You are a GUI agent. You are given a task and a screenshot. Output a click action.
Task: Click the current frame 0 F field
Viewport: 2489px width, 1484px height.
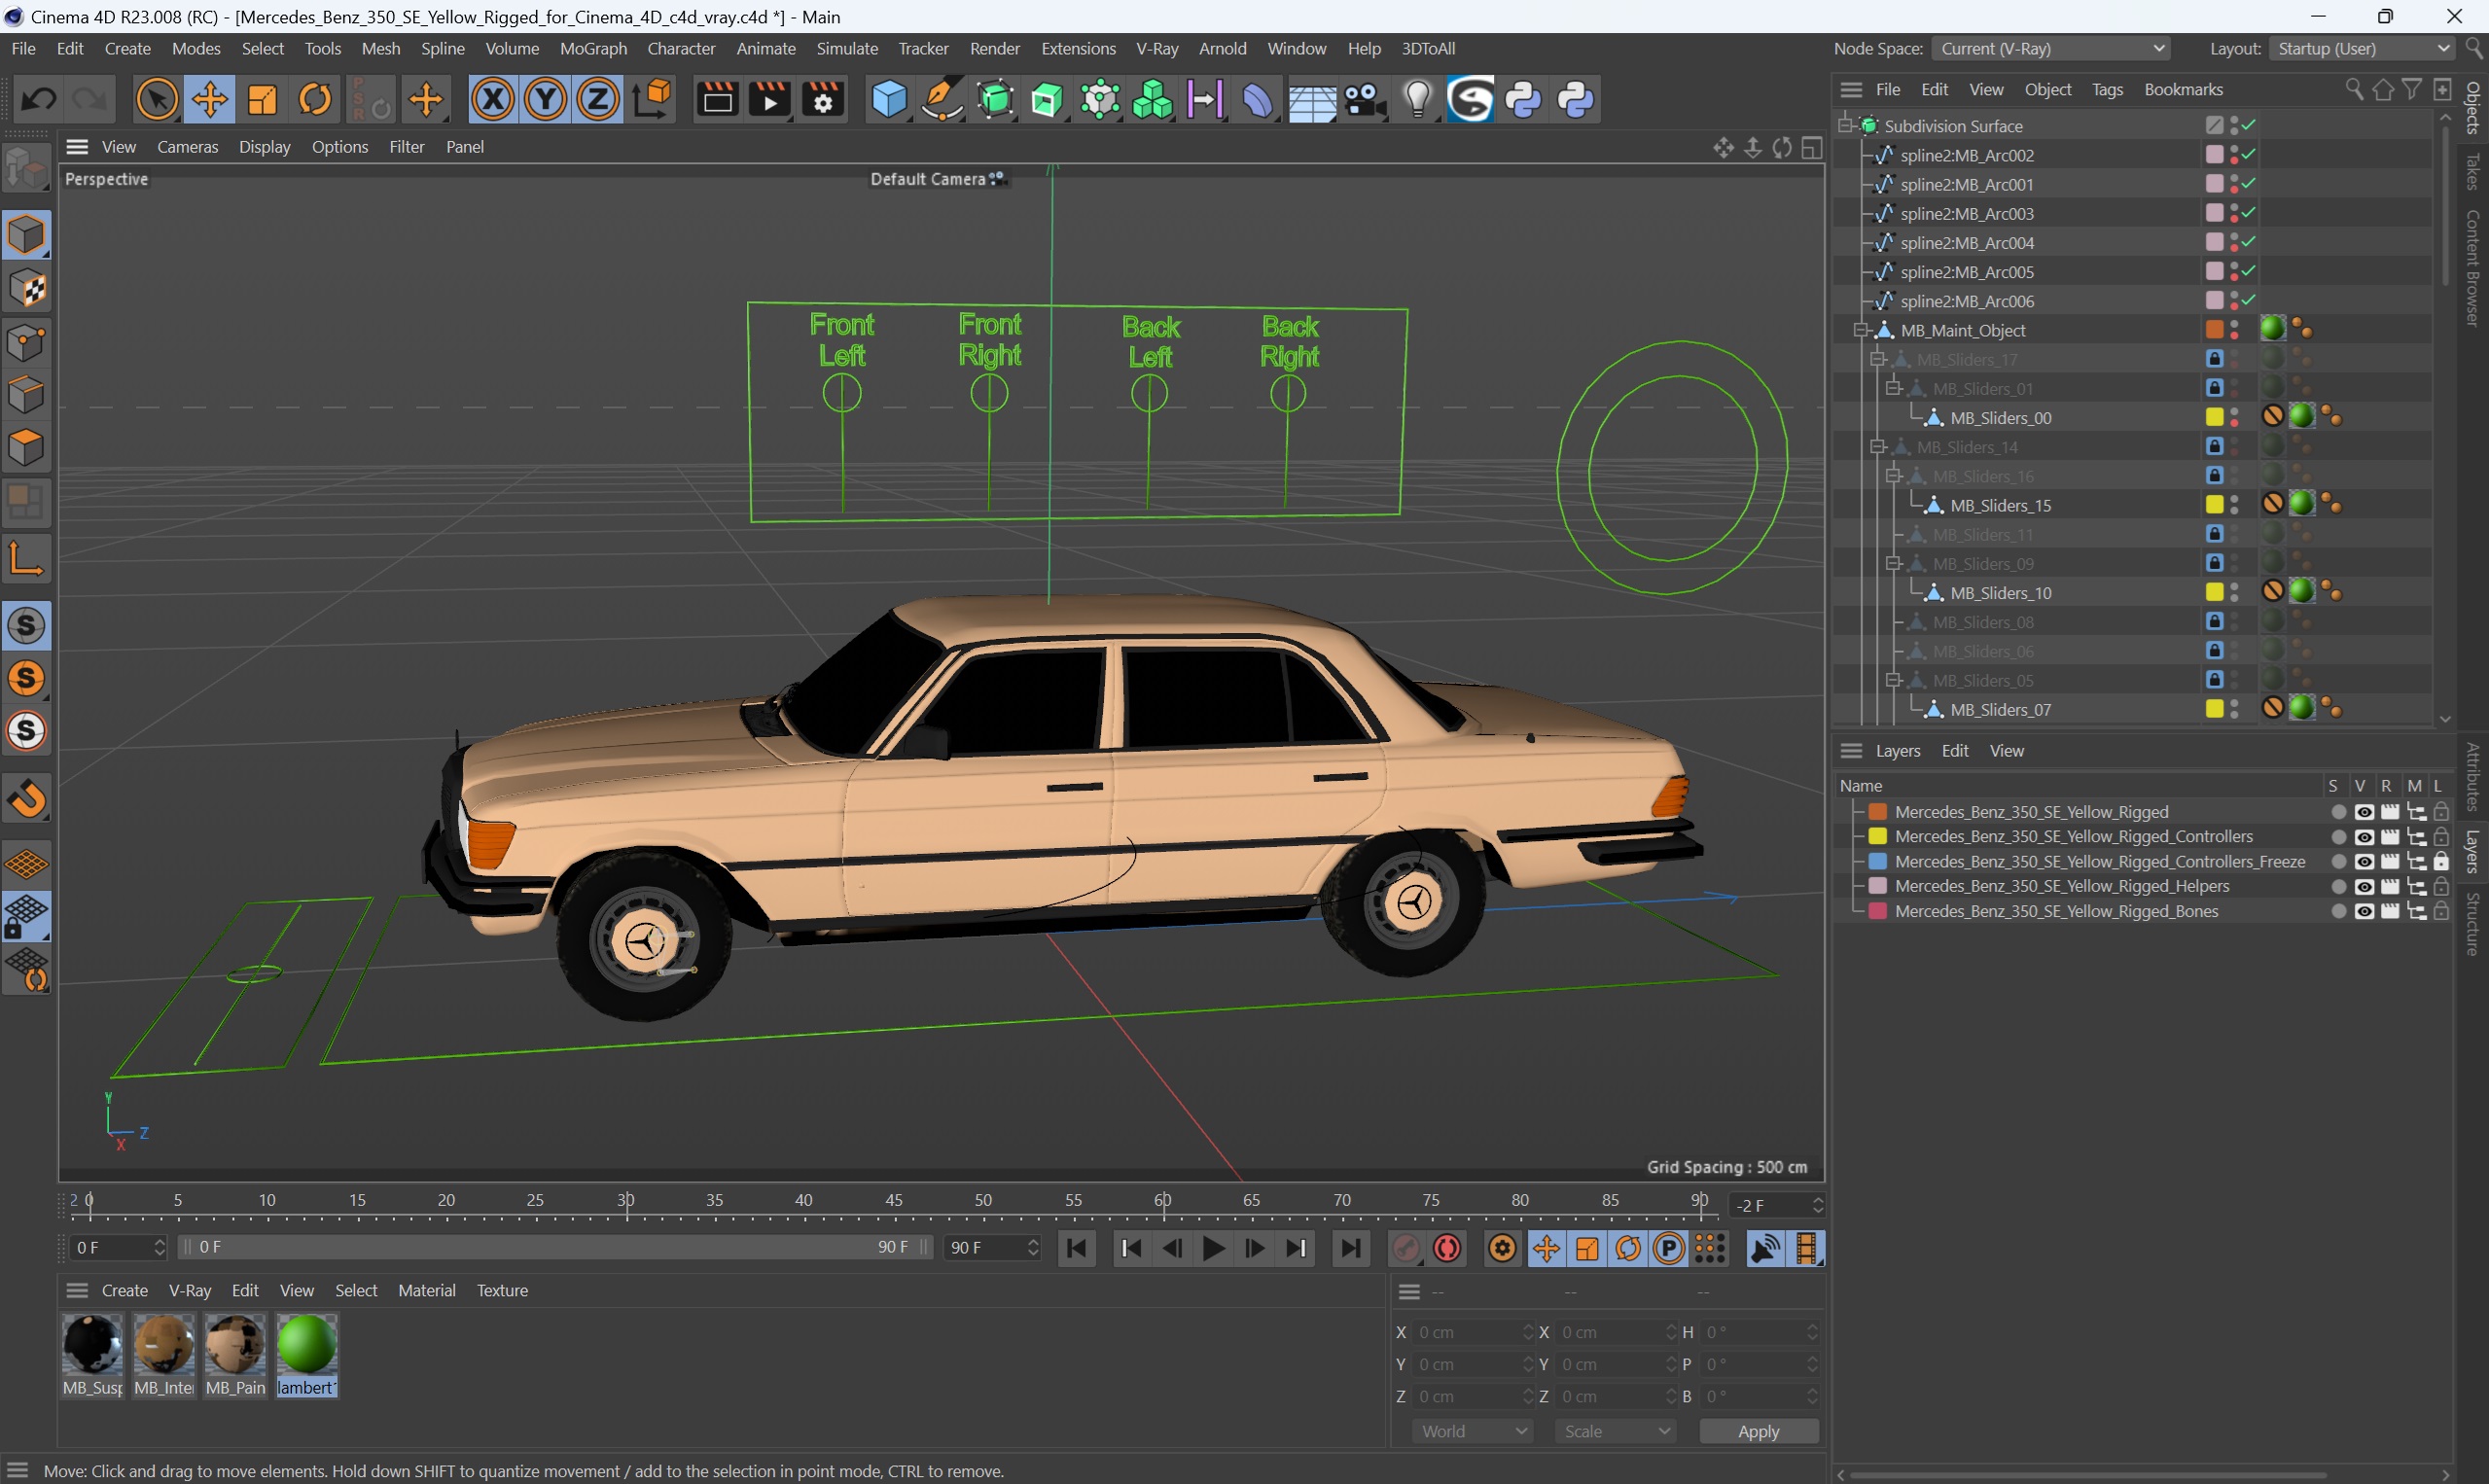tap(117, 1247)
